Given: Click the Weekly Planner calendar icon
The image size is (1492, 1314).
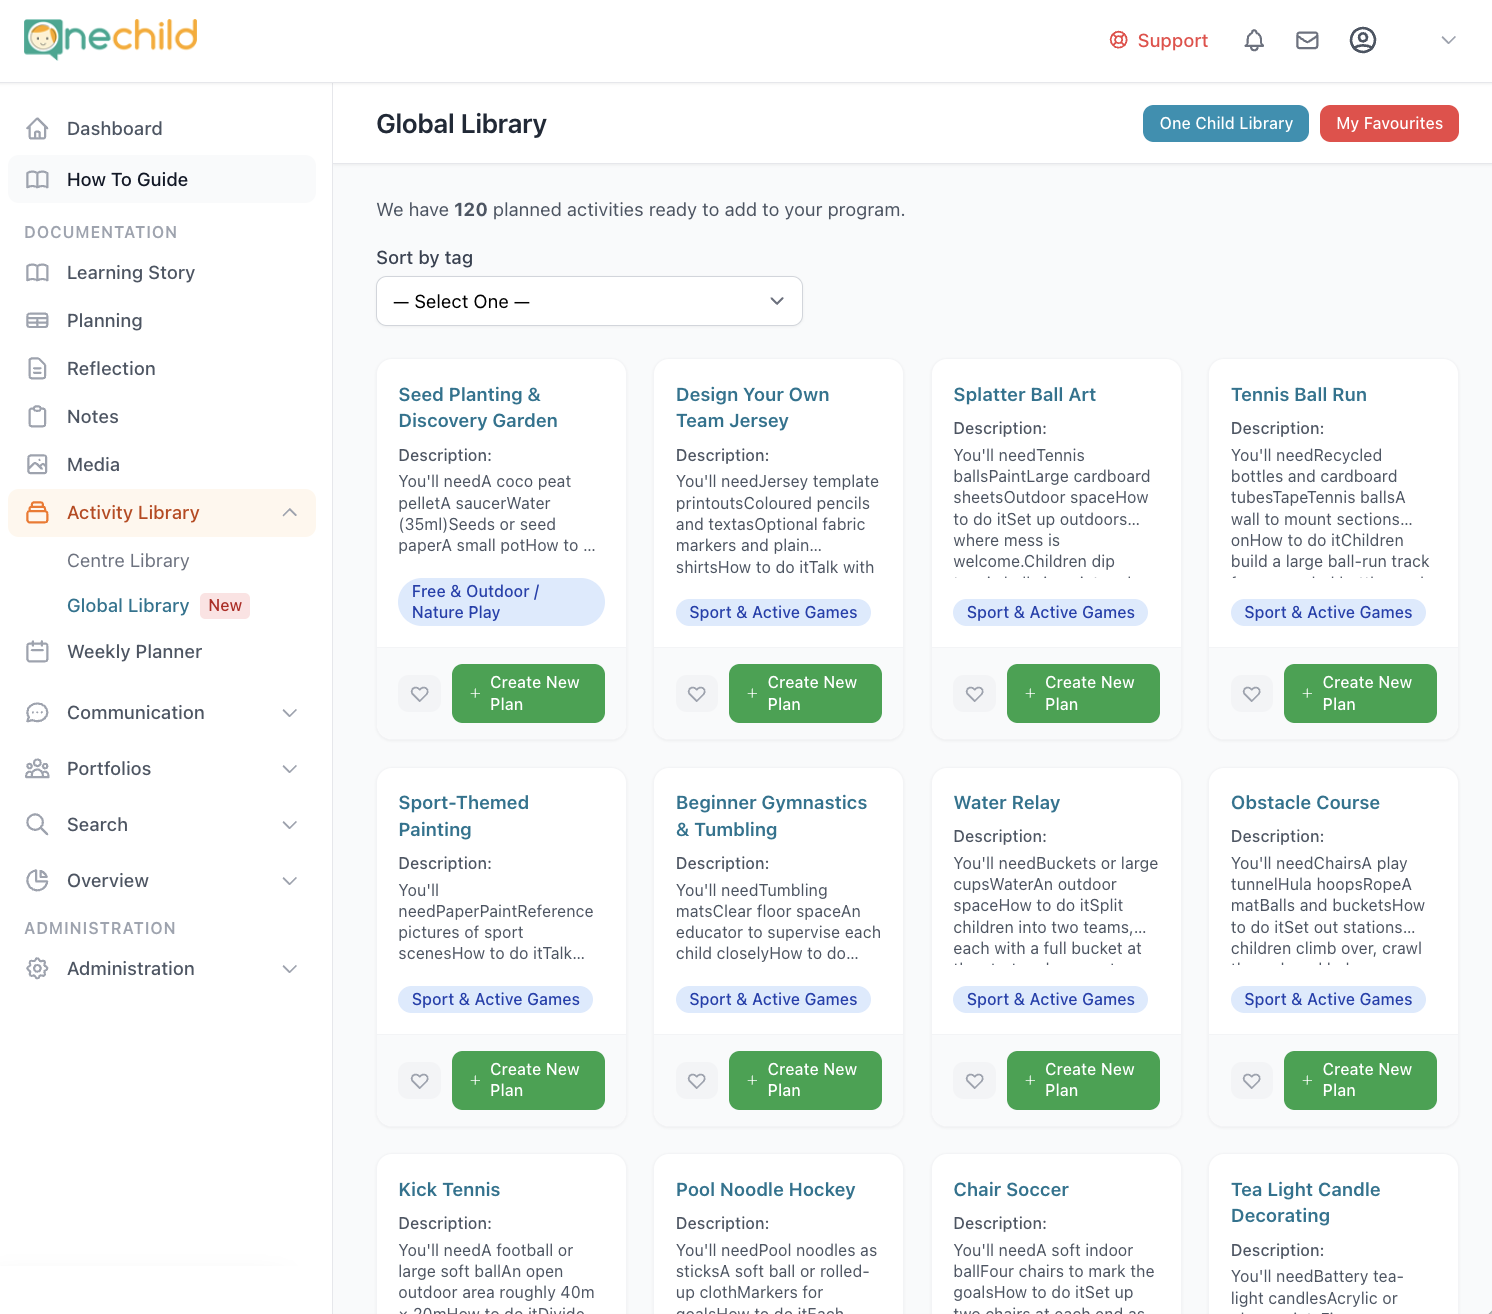Looking at the screenshot, I should click(x=37, y=651).
